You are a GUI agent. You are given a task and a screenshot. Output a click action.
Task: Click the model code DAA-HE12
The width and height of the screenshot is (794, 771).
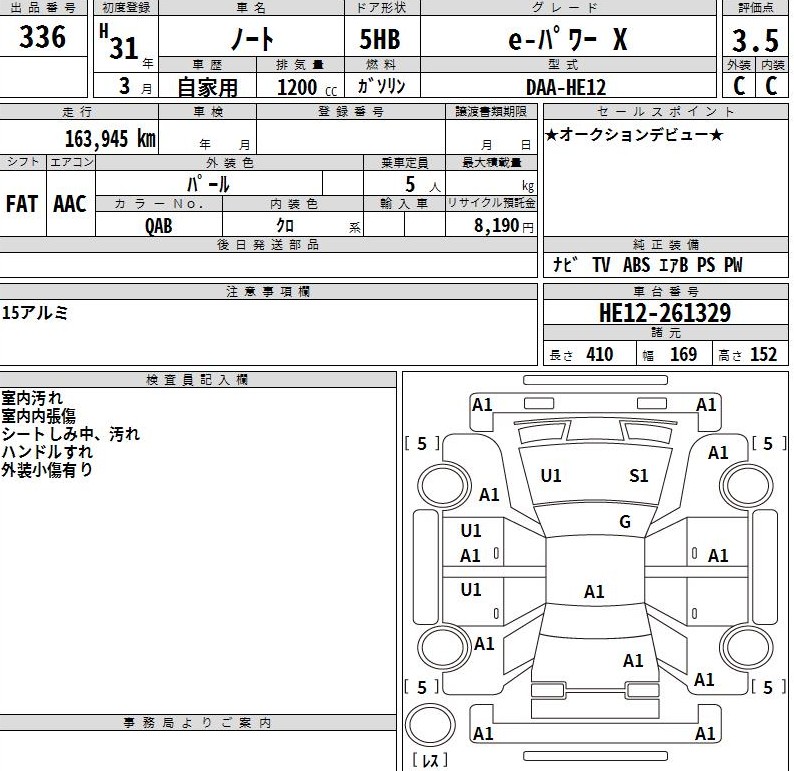pyautogui.click(x=566, y=87)
